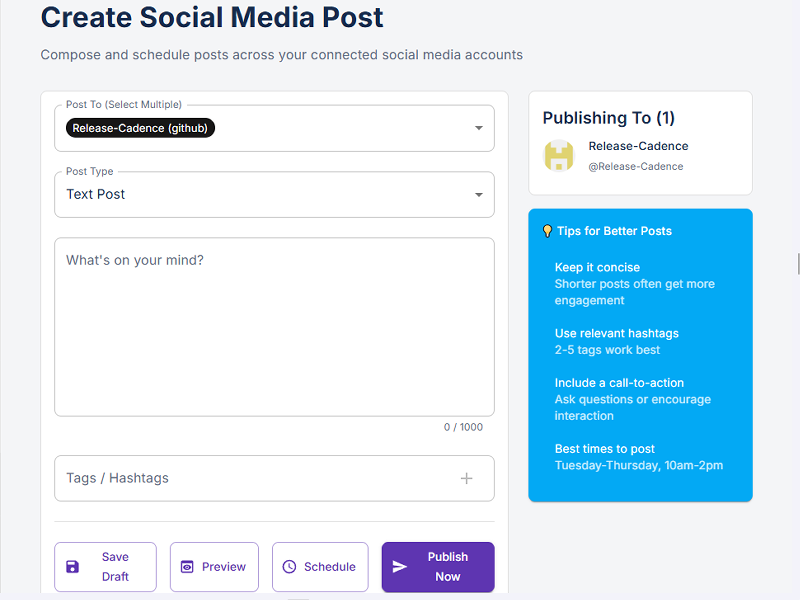Click the Preview button

[x=214, y=566]
